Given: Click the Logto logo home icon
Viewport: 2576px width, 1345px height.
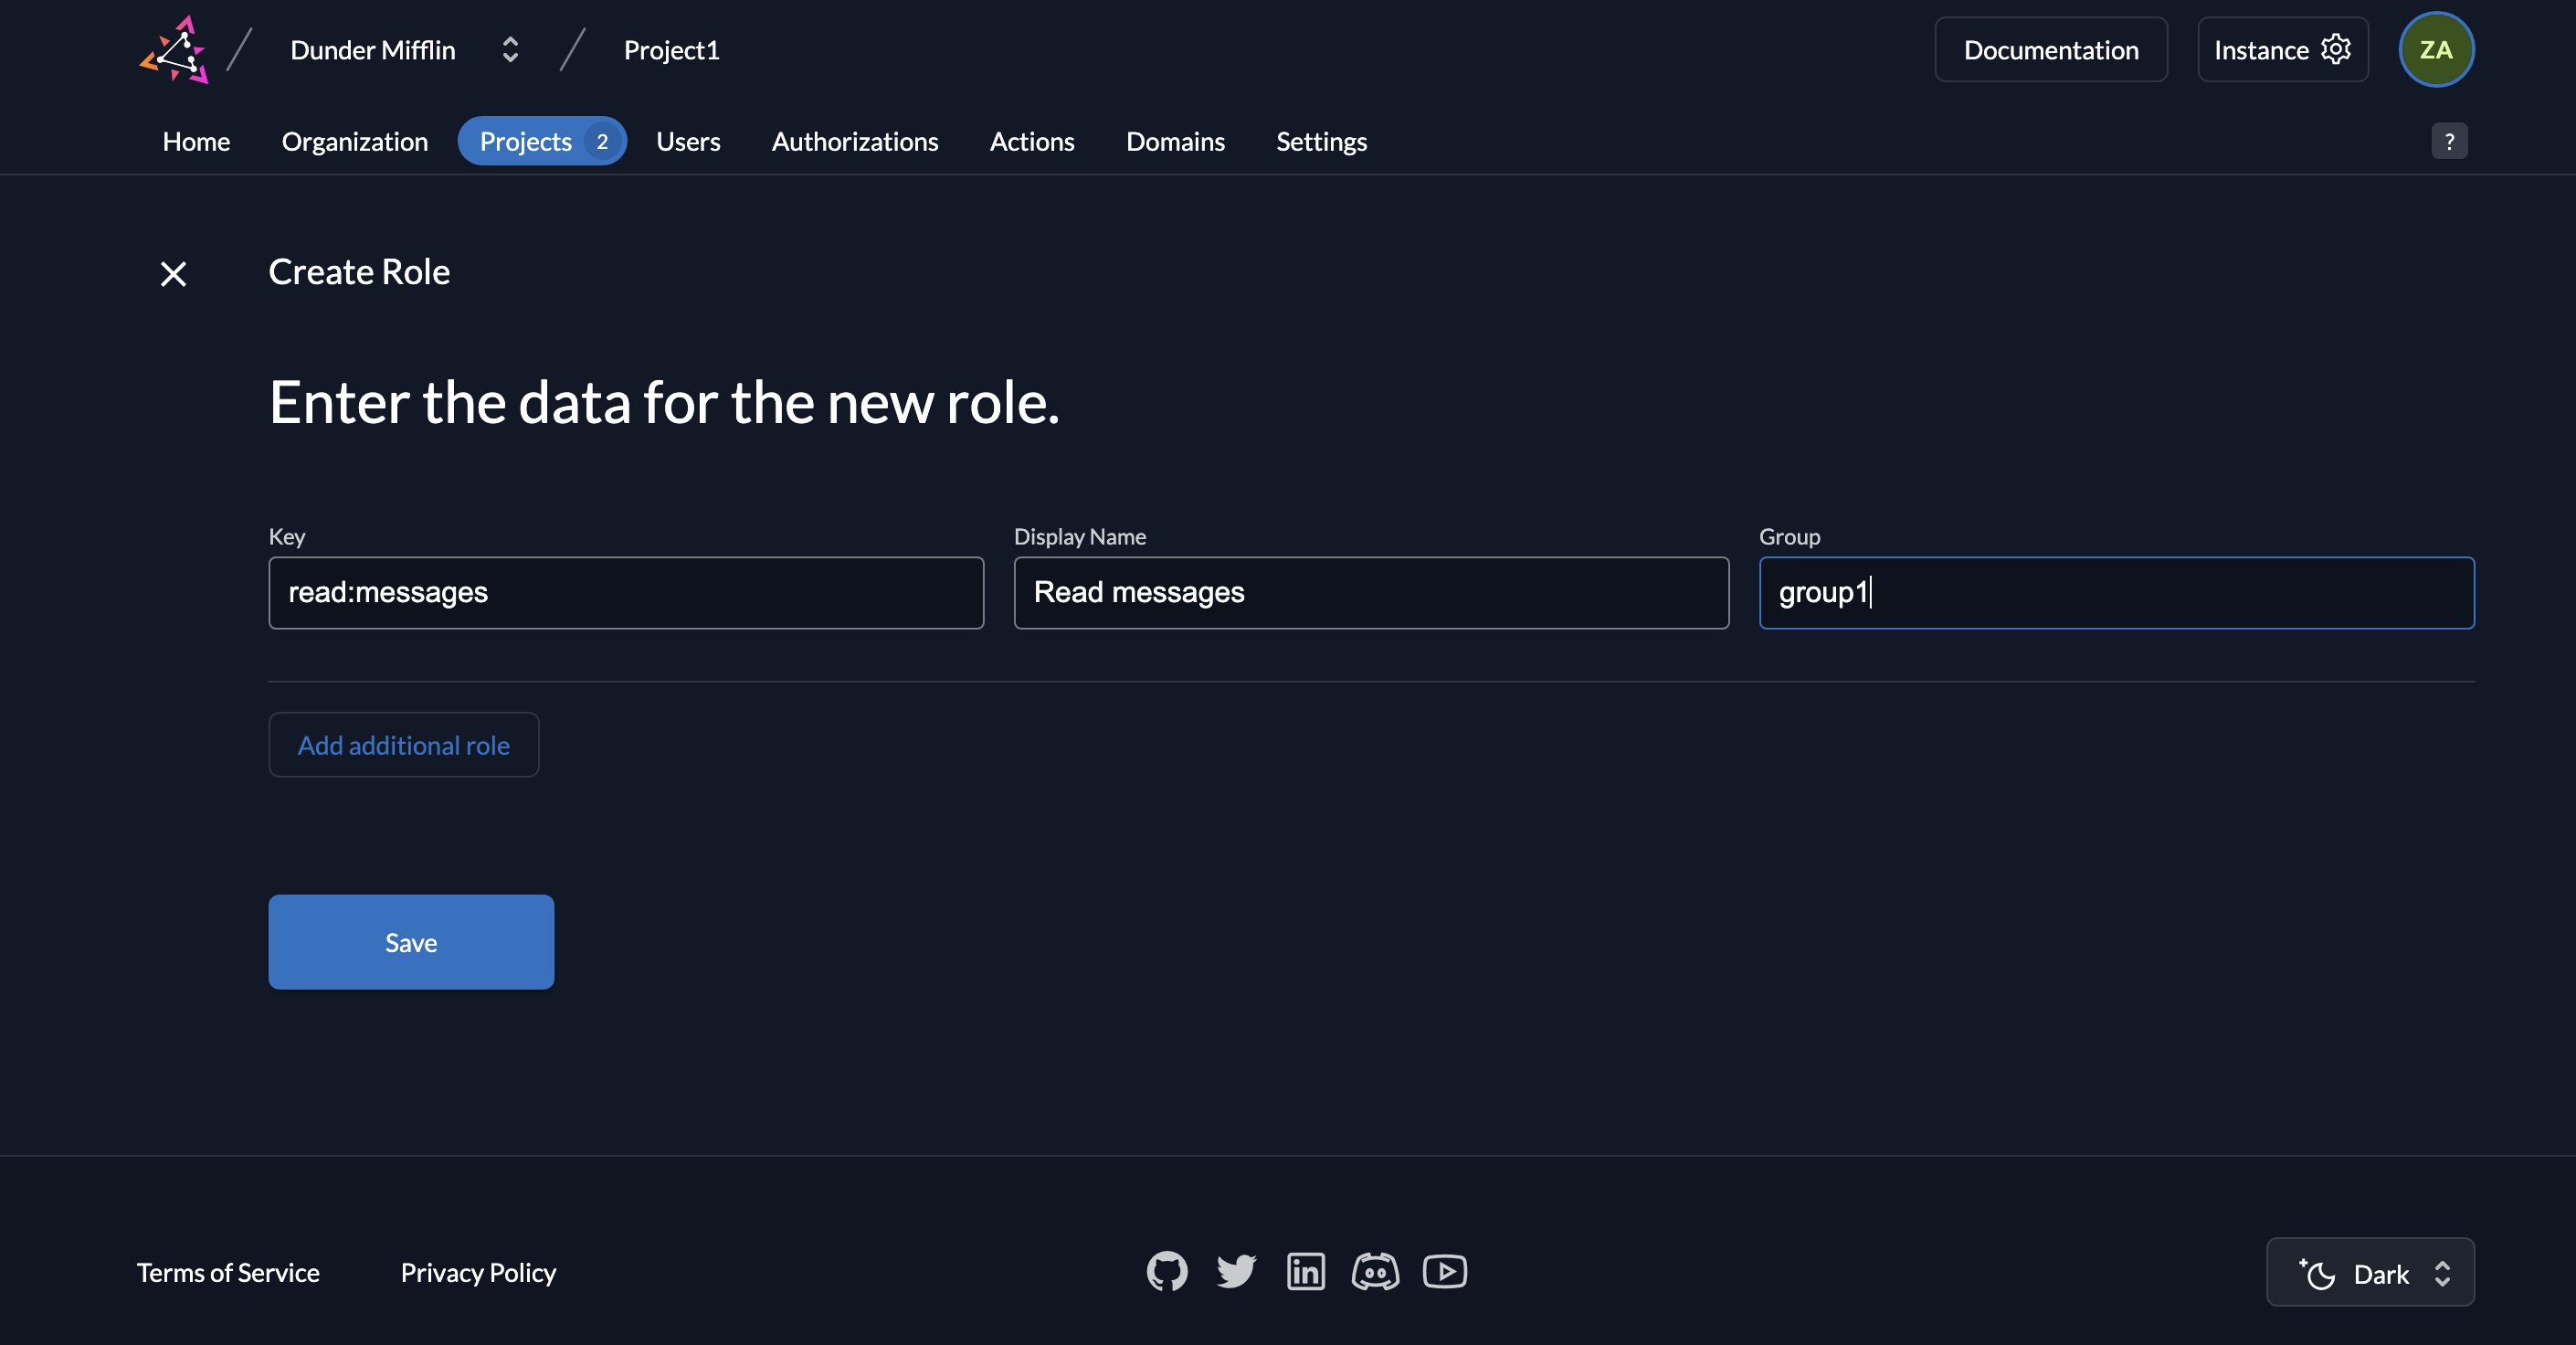Looking at the screenshot, I should coord(175,49).
